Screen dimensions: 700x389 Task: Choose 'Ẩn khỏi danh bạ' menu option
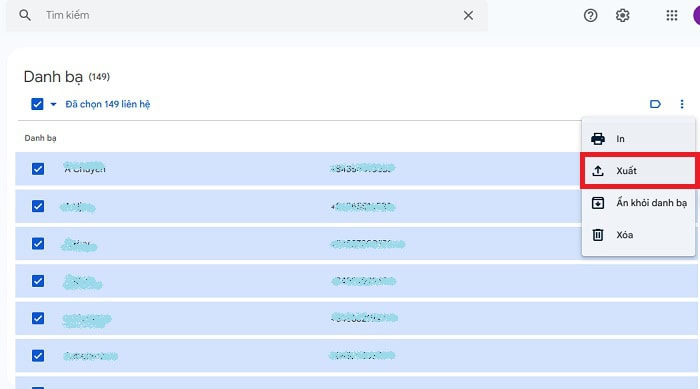[638, 203]
